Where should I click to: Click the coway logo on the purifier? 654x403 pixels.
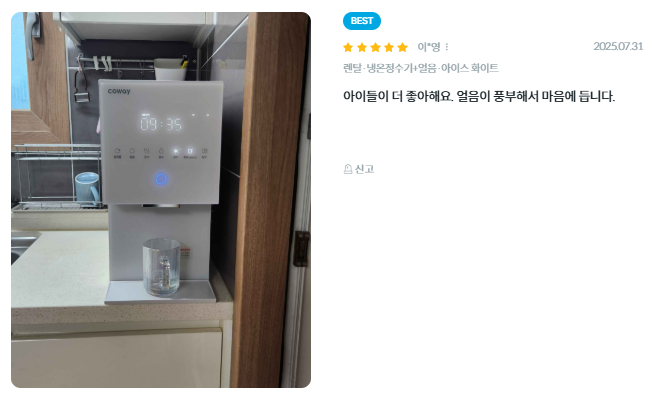click(119, 91)
